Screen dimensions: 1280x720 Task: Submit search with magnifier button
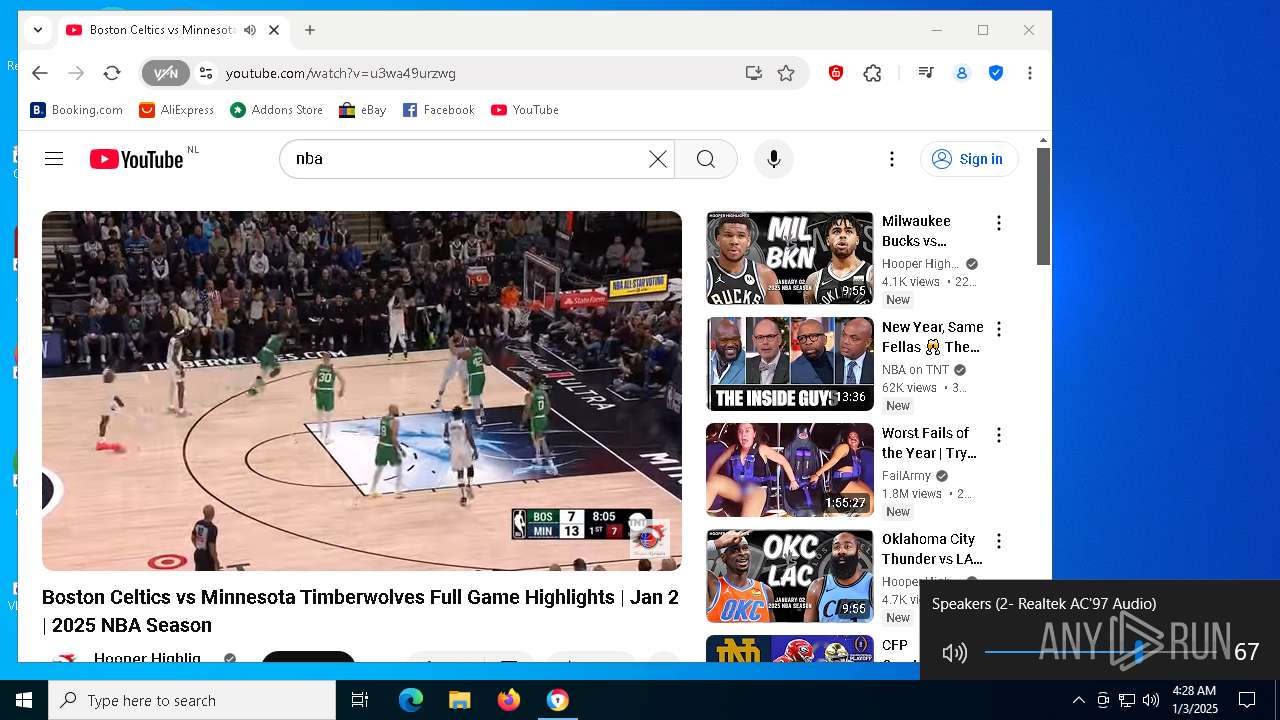pyautogui.click(x=706, y=159)
